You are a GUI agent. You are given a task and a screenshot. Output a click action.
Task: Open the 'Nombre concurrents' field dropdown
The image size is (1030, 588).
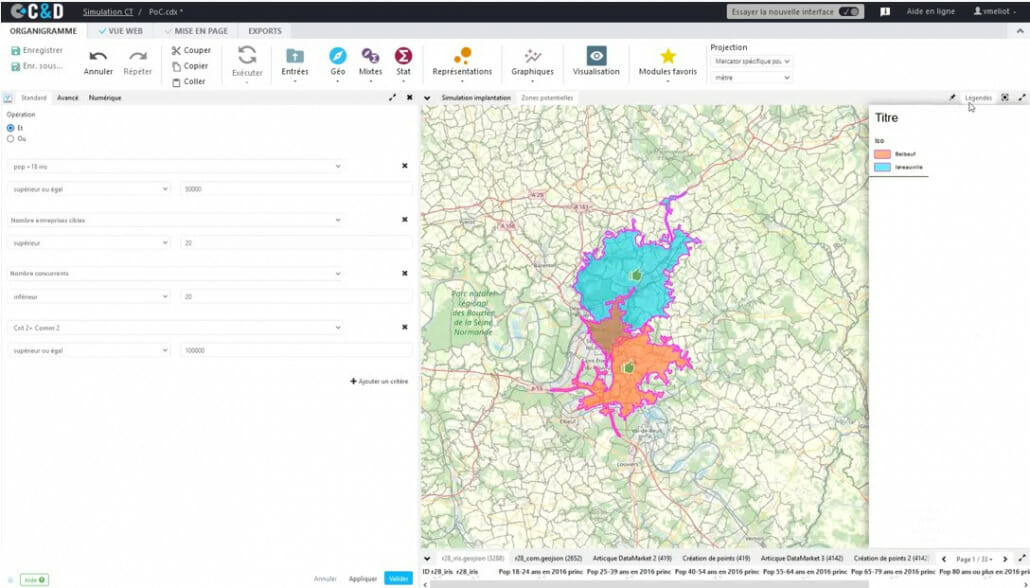[175, 273]
